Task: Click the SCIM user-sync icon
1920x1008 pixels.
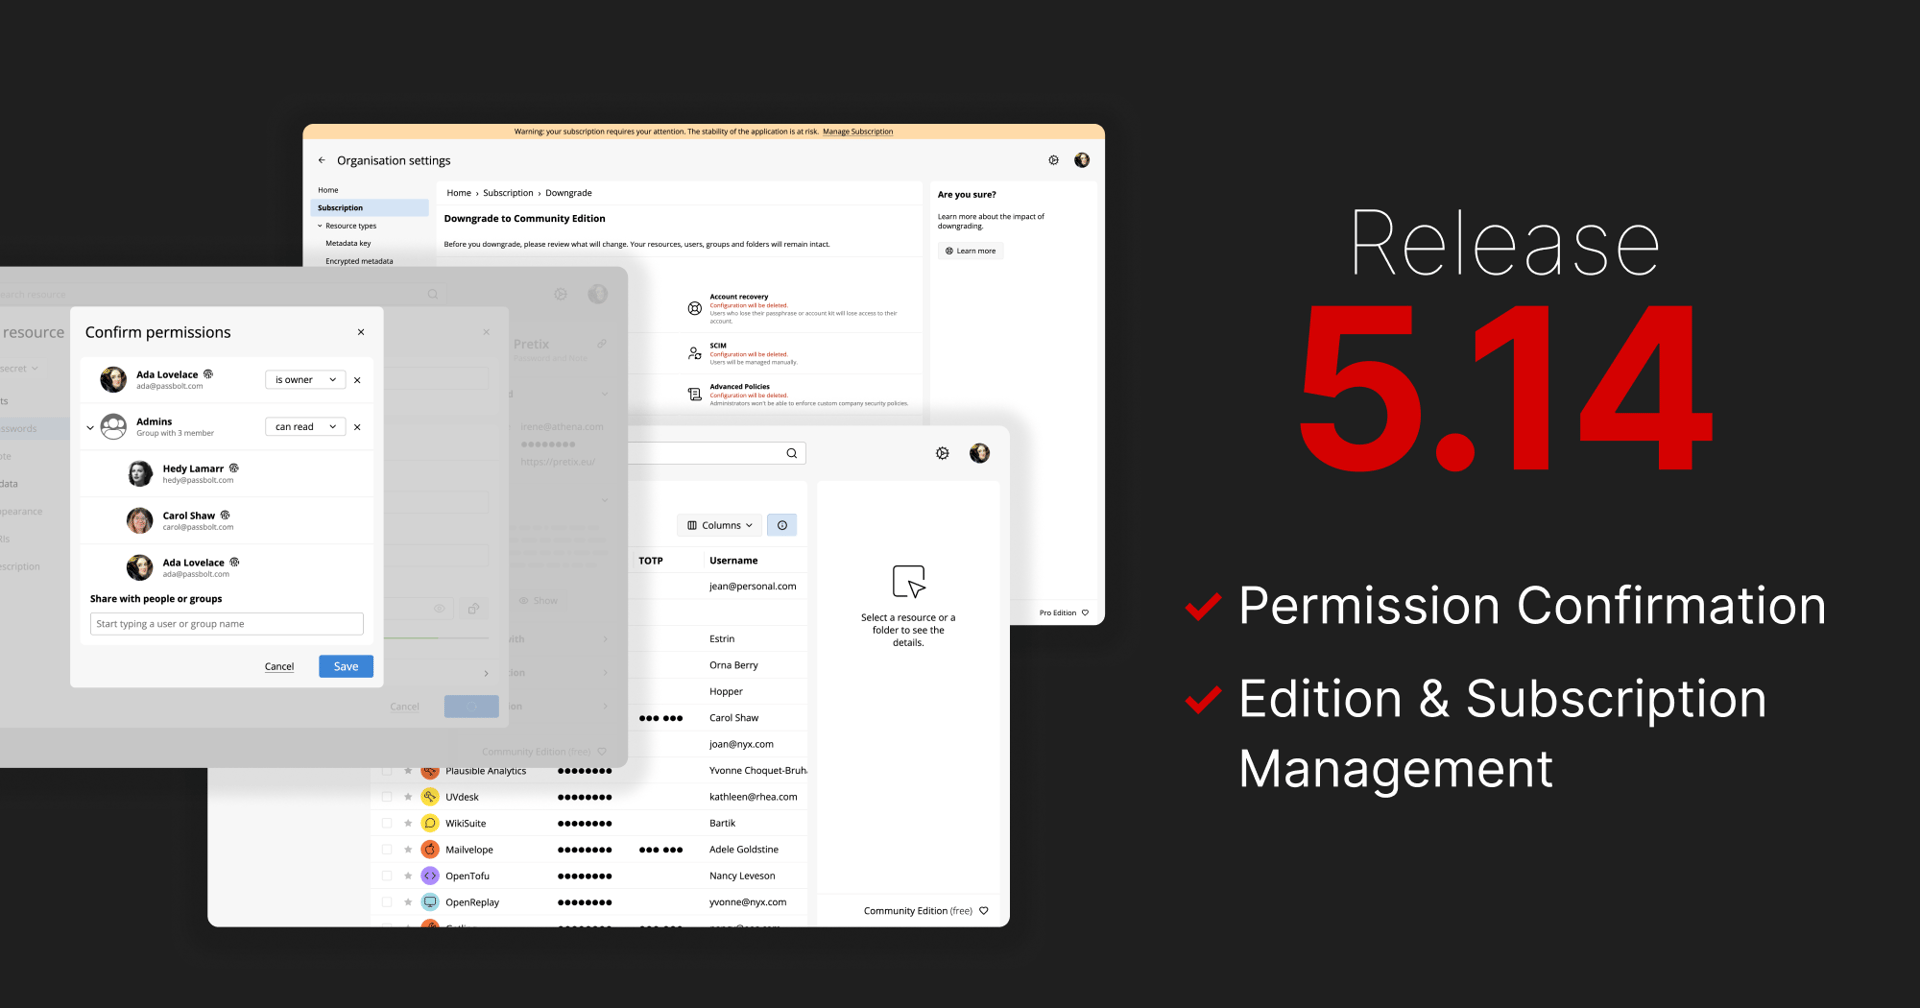Action: [x=694, y=353]
